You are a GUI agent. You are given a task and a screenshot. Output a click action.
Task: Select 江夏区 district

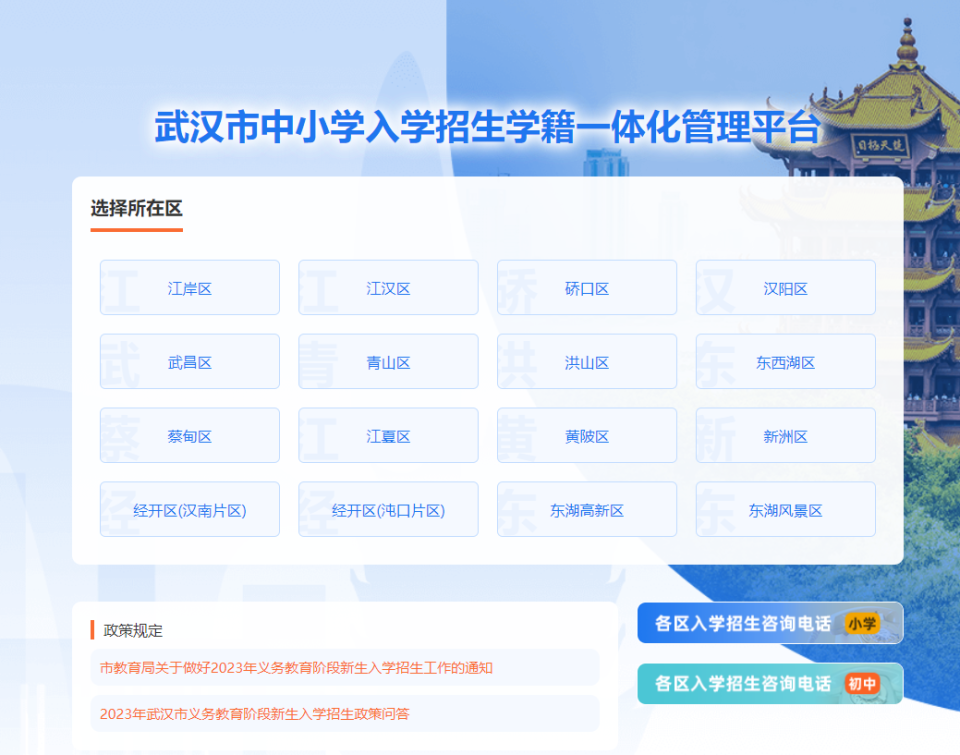click(388, 436)
